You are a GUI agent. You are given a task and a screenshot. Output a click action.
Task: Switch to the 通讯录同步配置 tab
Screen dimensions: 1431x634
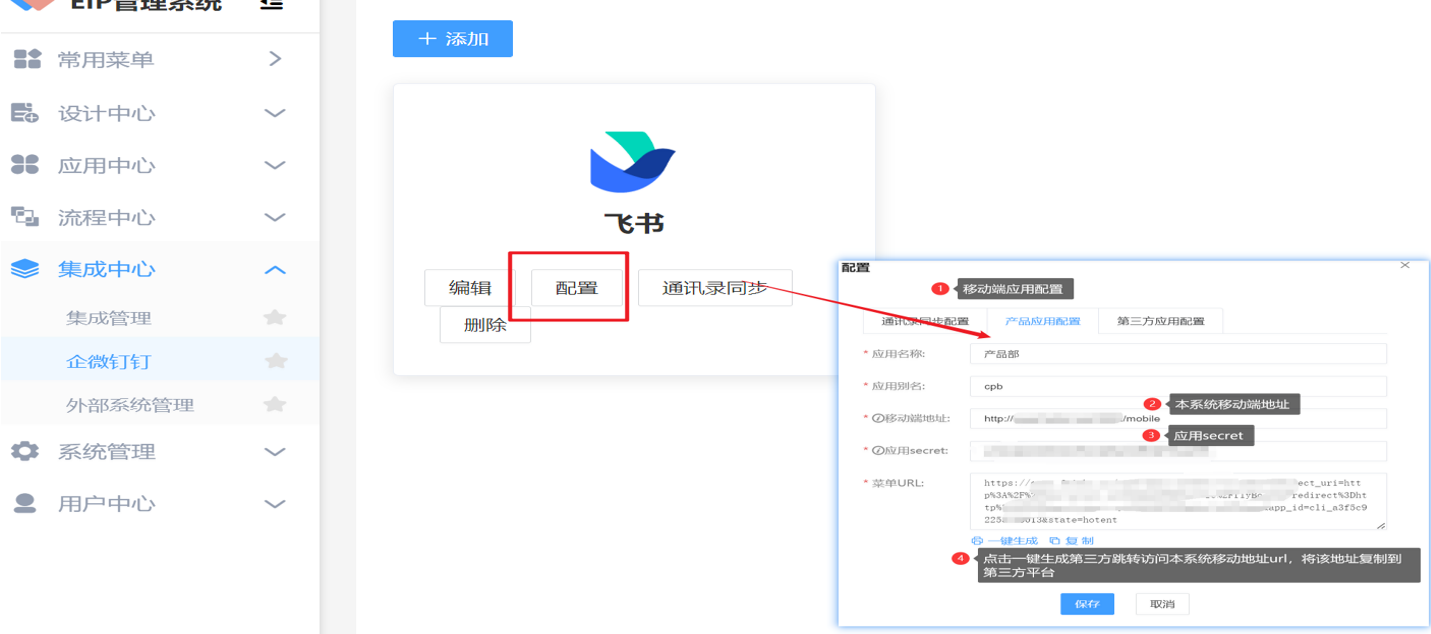point(925,321)
